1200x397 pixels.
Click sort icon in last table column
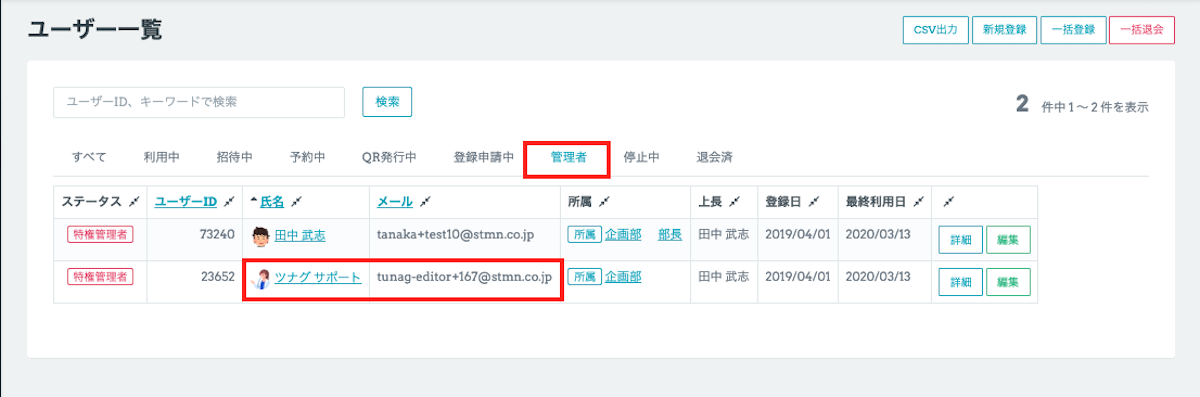pyautogui.click(x=948, y=202)
